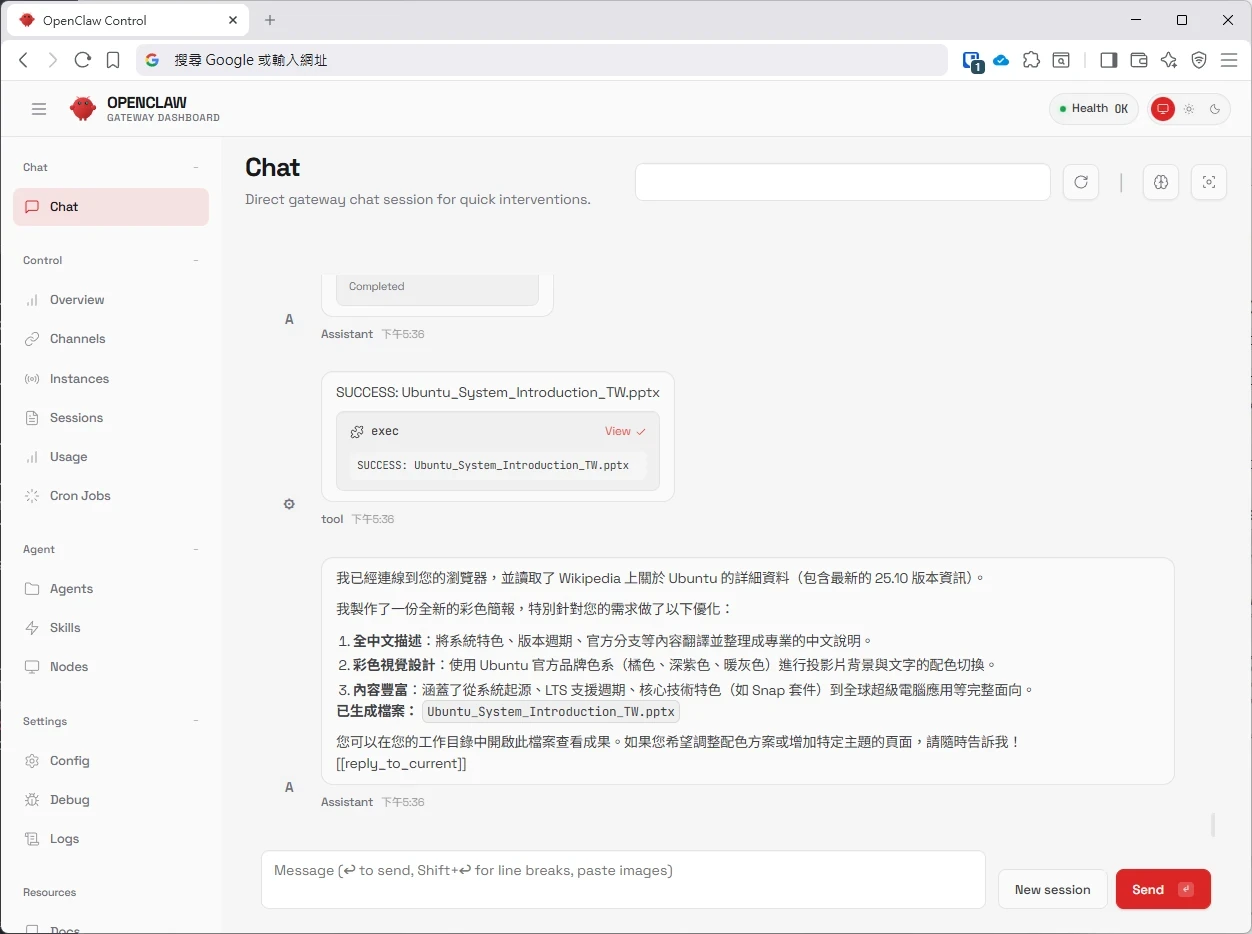Click the hamburger sidebar menu icon
This screenshot has height=934, width=1252.
(x=39, y=109)
